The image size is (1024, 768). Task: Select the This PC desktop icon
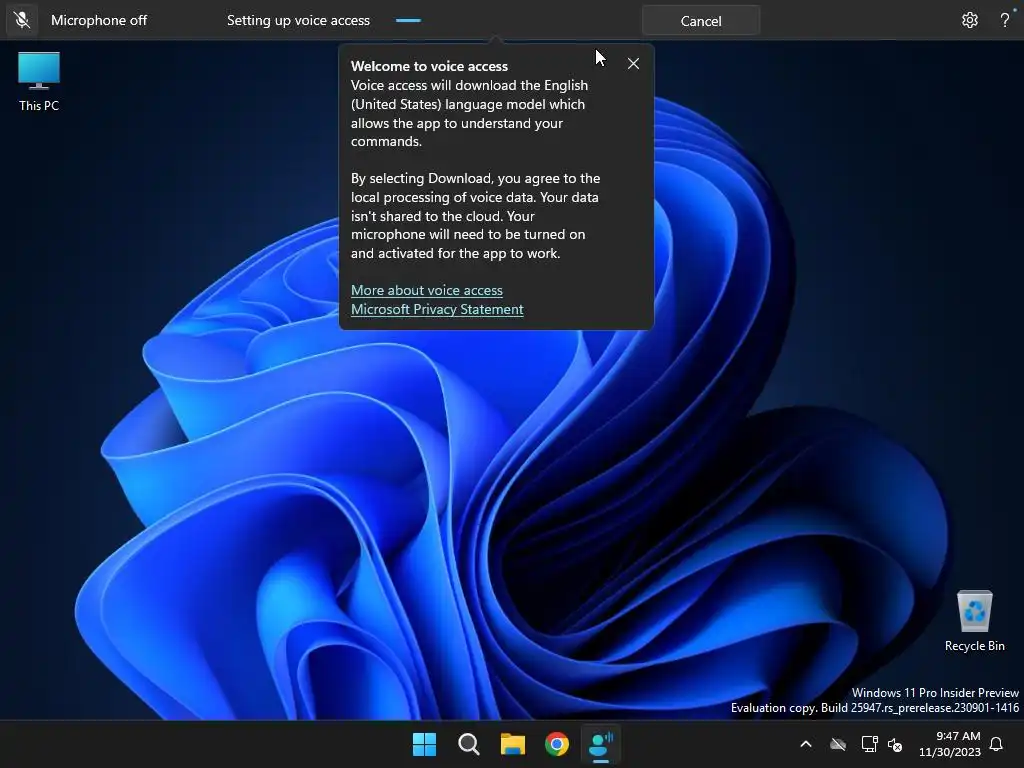click(39, 82)
